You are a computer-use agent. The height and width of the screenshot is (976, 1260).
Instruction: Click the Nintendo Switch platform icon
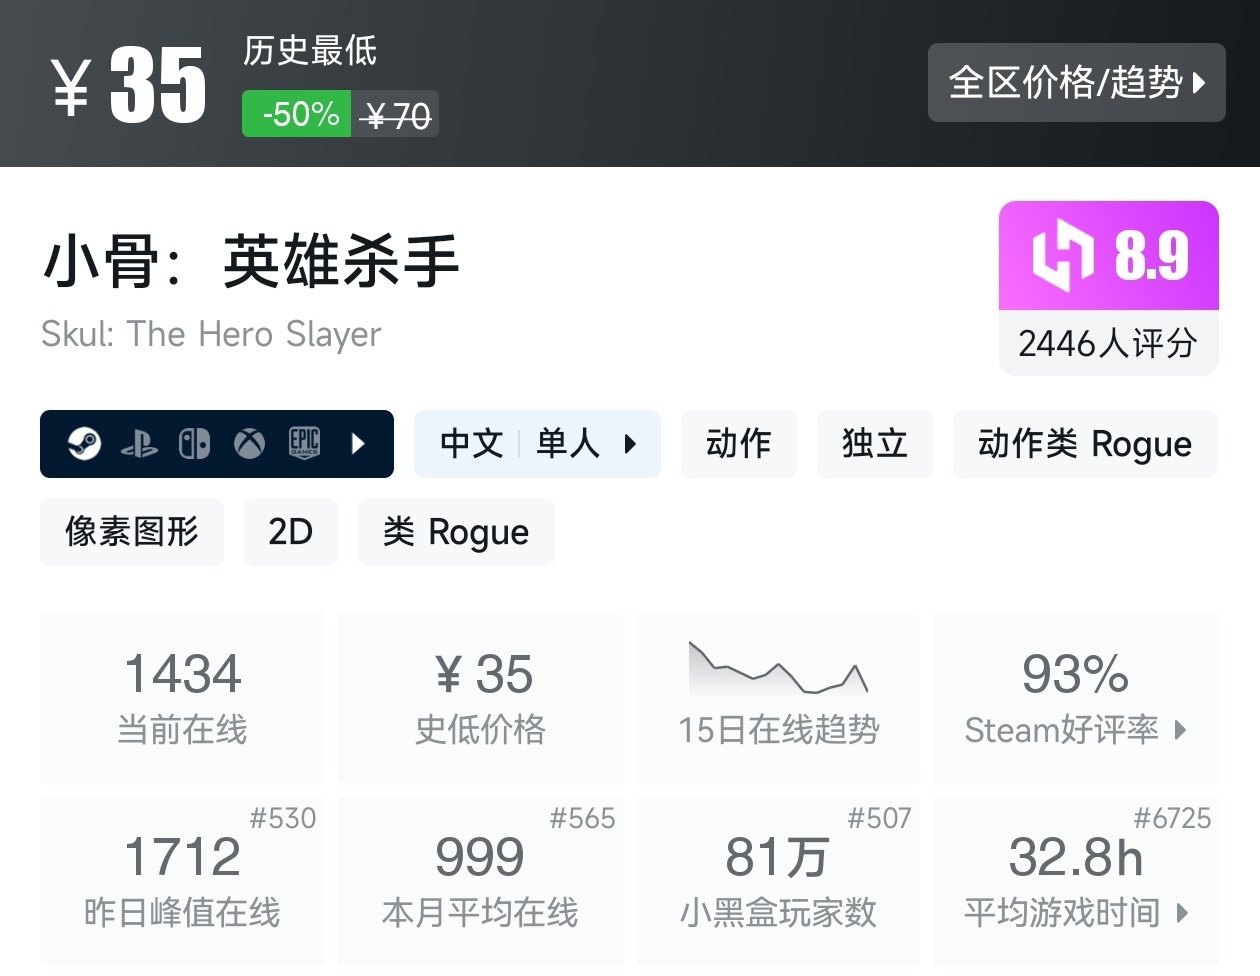(194, 443)
